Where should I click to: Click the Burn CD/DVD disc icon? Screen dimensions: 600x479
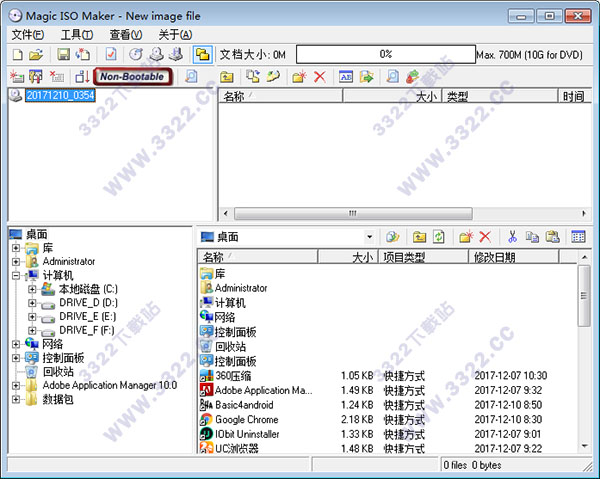135,55
